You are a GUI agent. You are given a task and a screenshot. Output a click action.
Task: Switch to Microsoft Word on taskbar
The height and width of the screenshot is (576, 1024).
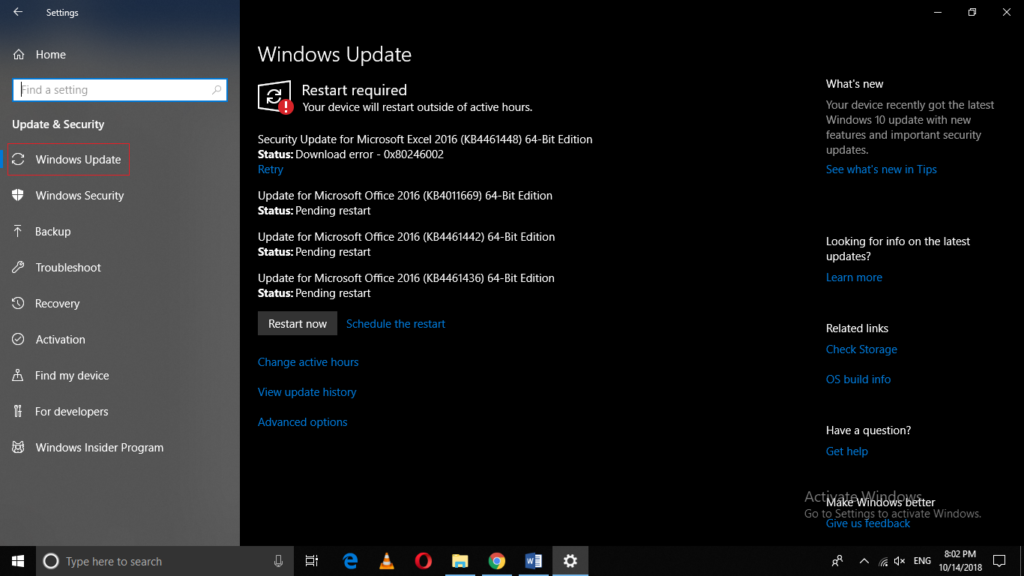point(533,561)
